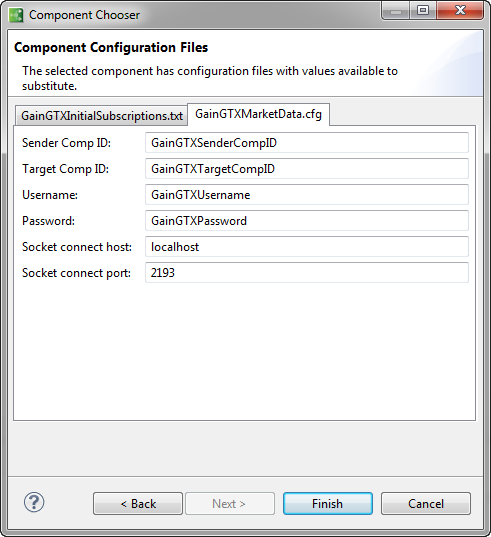
Task: Click the Sender Comp ID label
Action: pos(66,143)
